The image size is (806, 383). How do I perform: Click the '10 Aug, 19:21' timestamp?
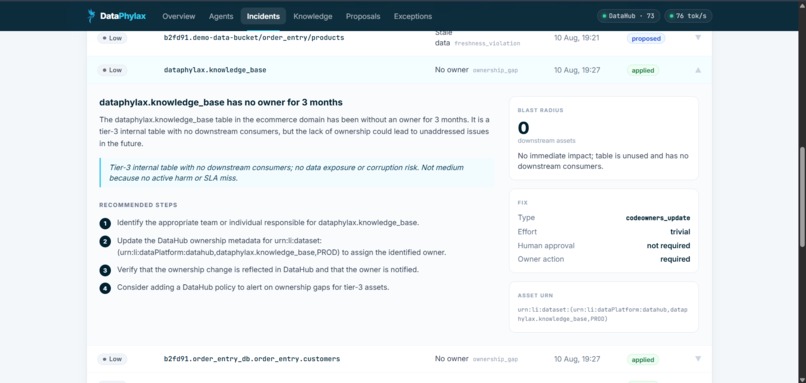pyautogui.click(x=576, y=38)
